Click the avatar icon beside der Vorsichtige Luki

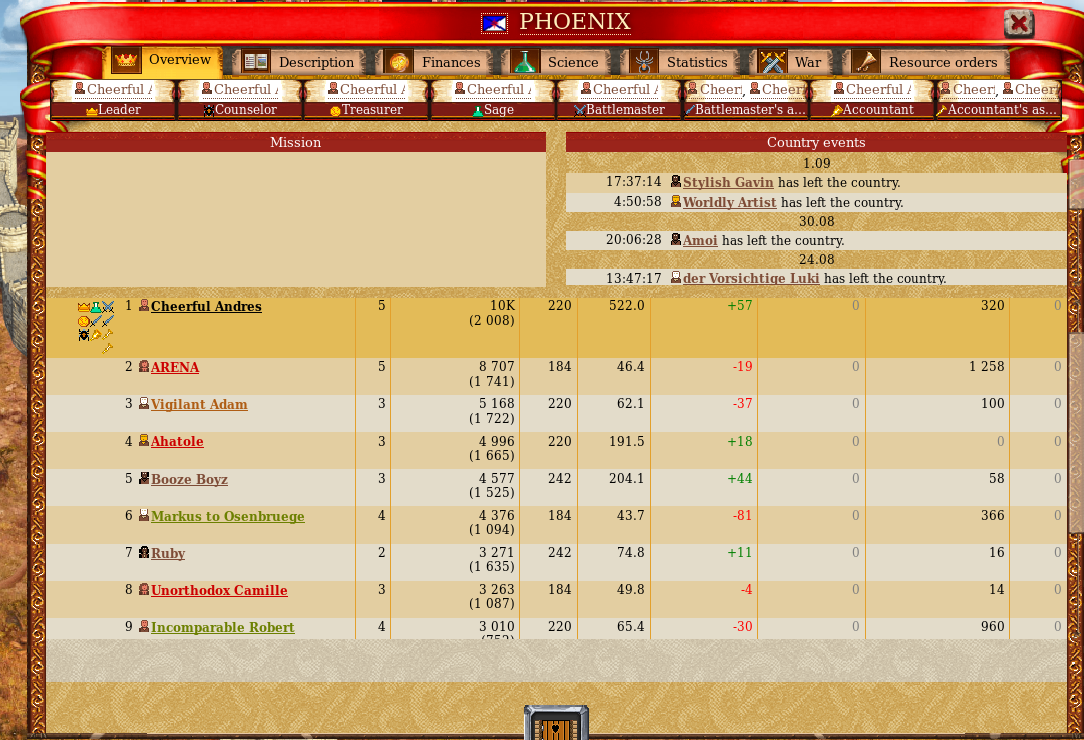(x=675, y=278)
